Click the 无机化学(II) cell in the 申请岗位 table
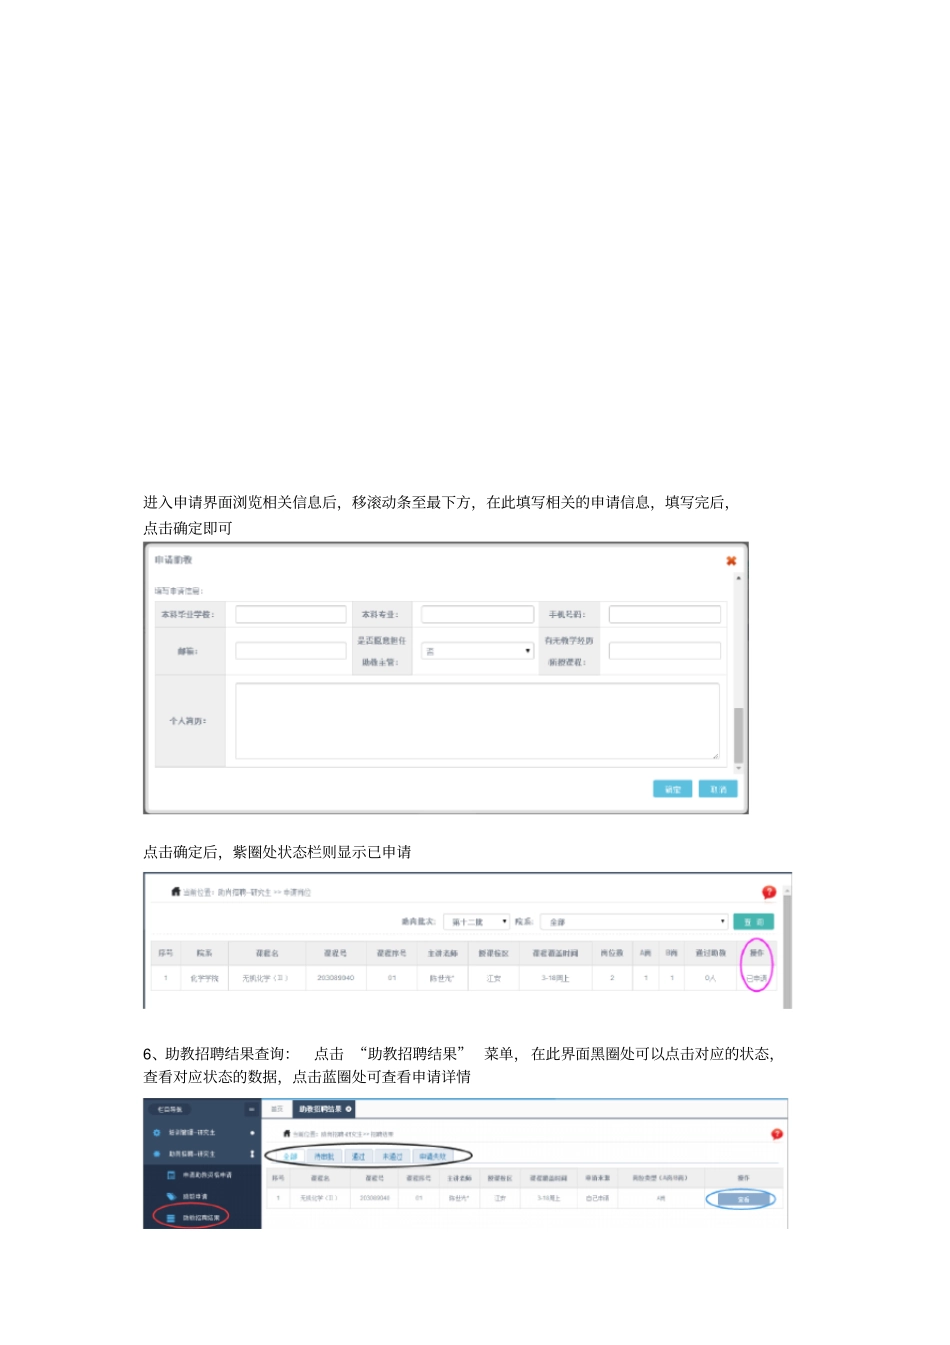The width and height of the screenshot is (950, 1345). [x=265, y=978]
